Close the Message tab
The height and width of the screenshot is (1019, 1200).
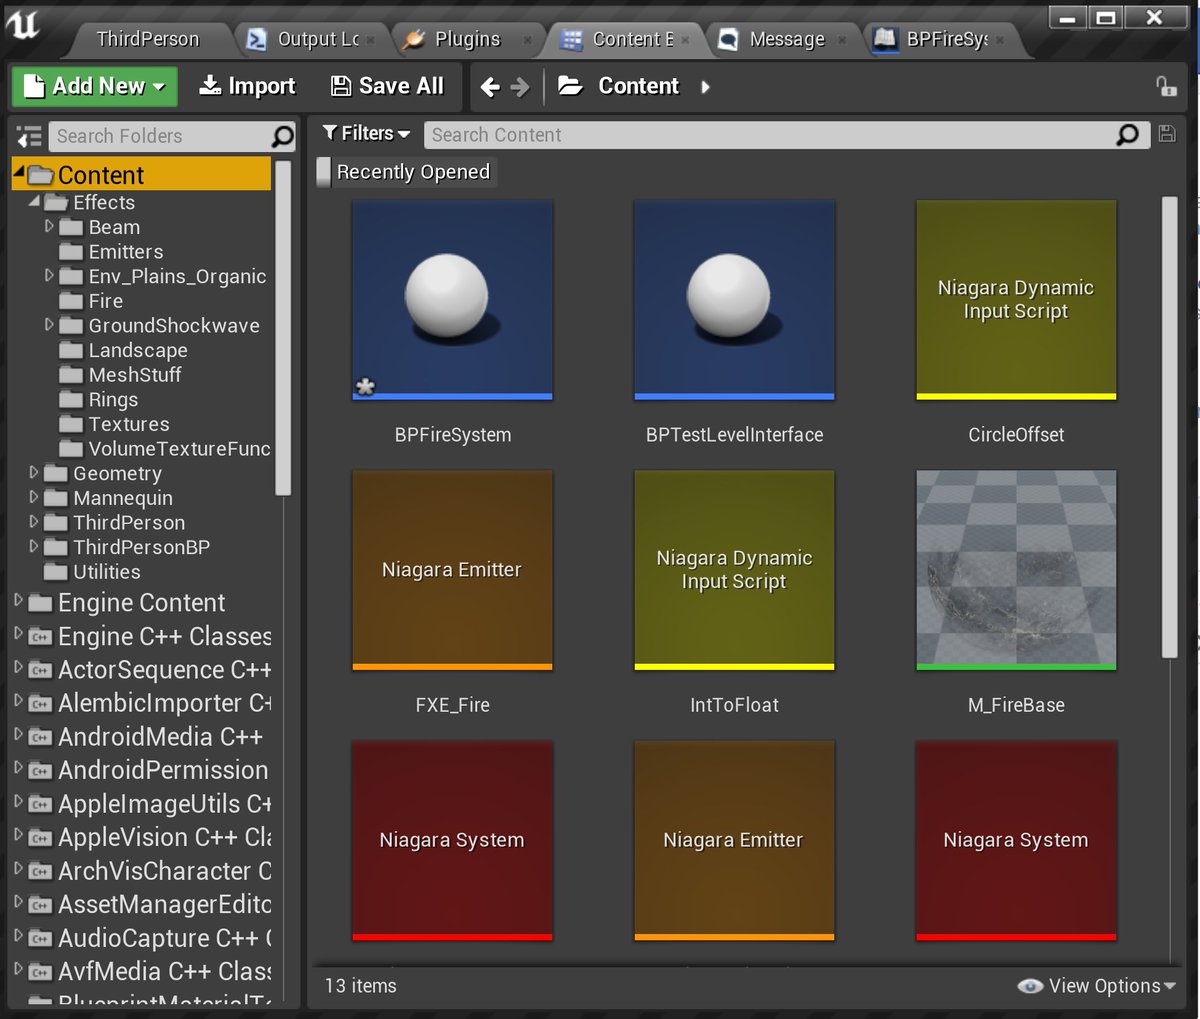pyautogui.click(x=842, y=40)
